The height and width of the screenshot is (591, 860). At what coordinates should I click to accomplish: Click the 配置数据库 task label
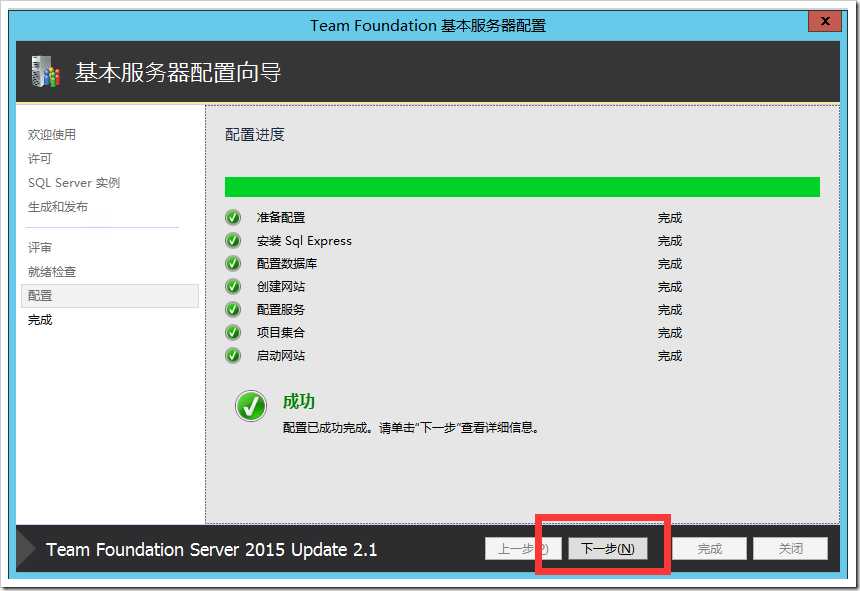tap(287, 264)
